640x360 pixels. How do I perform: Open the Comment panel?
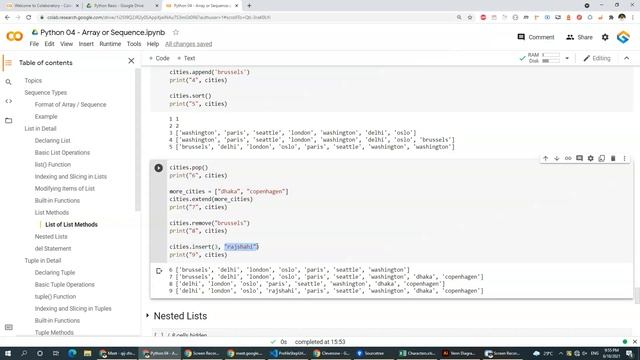tap(536, 37)
